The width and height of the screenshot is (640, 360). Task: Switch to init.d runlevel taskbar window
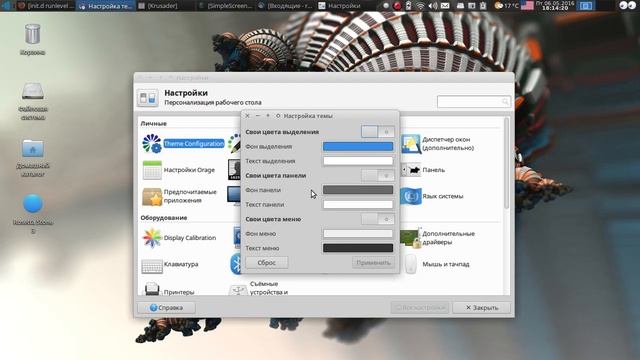click(x=45, y=6)
